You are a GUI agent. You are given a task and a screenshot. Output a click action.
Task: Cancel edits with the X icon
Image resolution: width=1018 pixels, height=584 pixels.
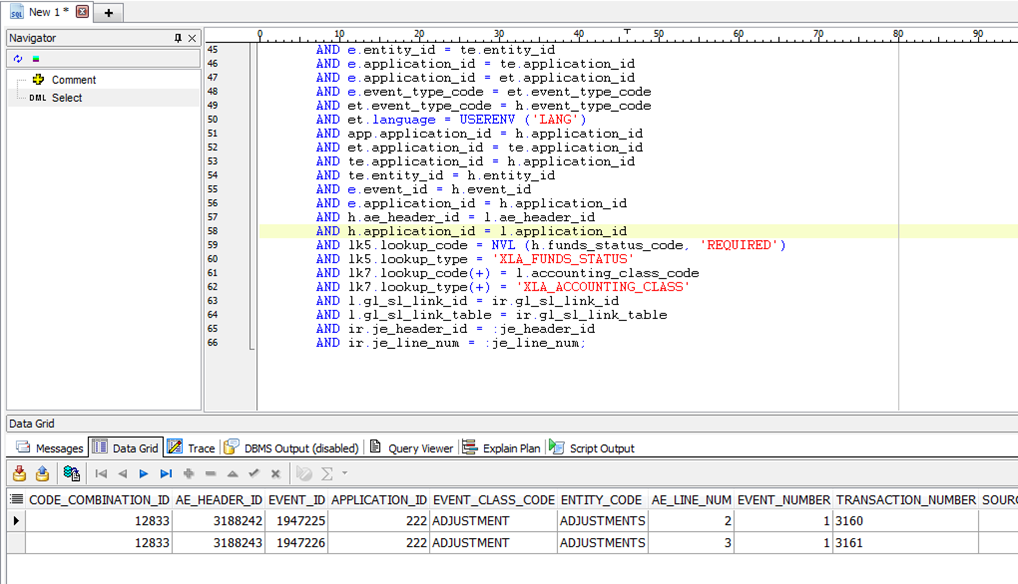[x=275, y=472]
